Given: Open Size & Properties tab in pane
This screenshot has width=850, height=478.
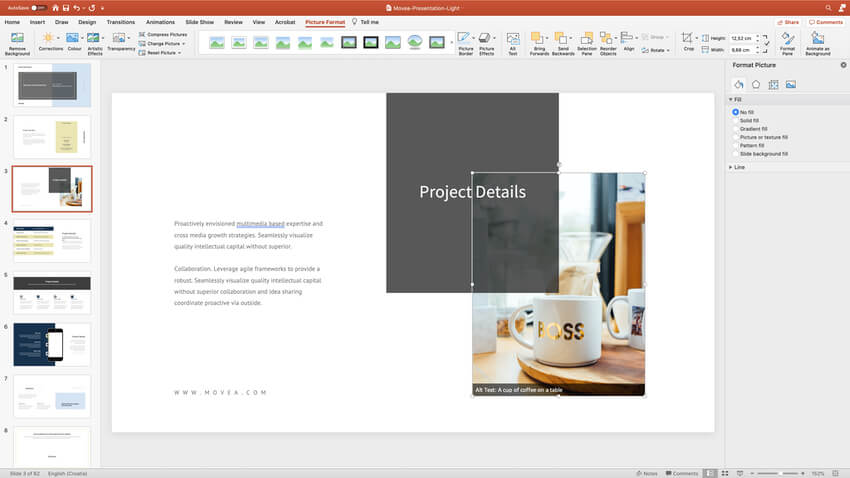Looking at the screenshot, I should (773, 84).
